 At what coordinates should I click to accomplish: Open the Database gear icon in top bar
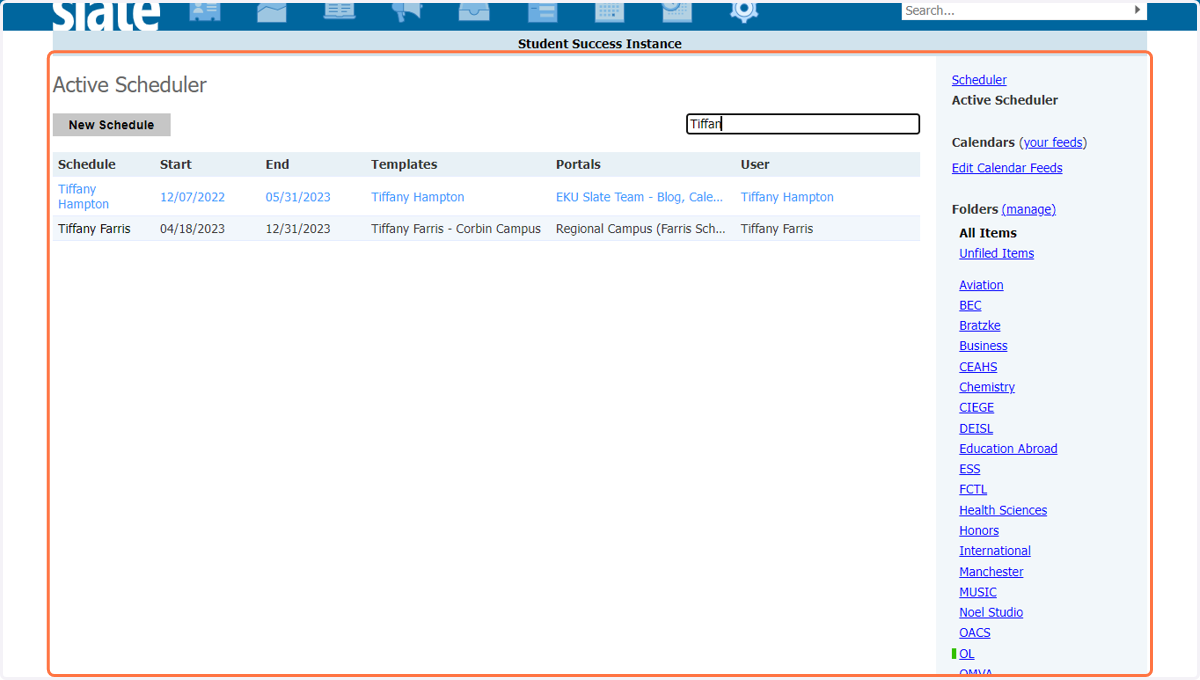[744, 10]
